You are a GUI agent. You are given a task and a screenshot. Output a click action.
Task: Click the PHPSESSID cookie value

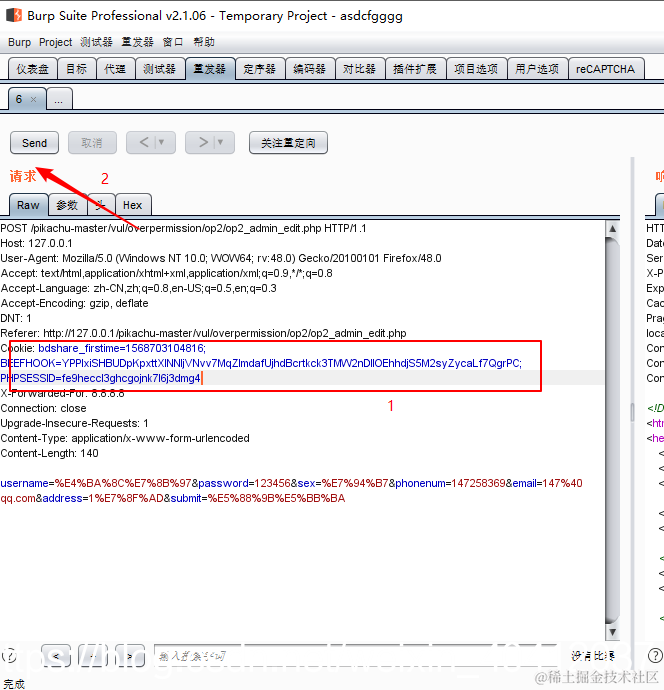pyautogui.click(x=100, y=378)
